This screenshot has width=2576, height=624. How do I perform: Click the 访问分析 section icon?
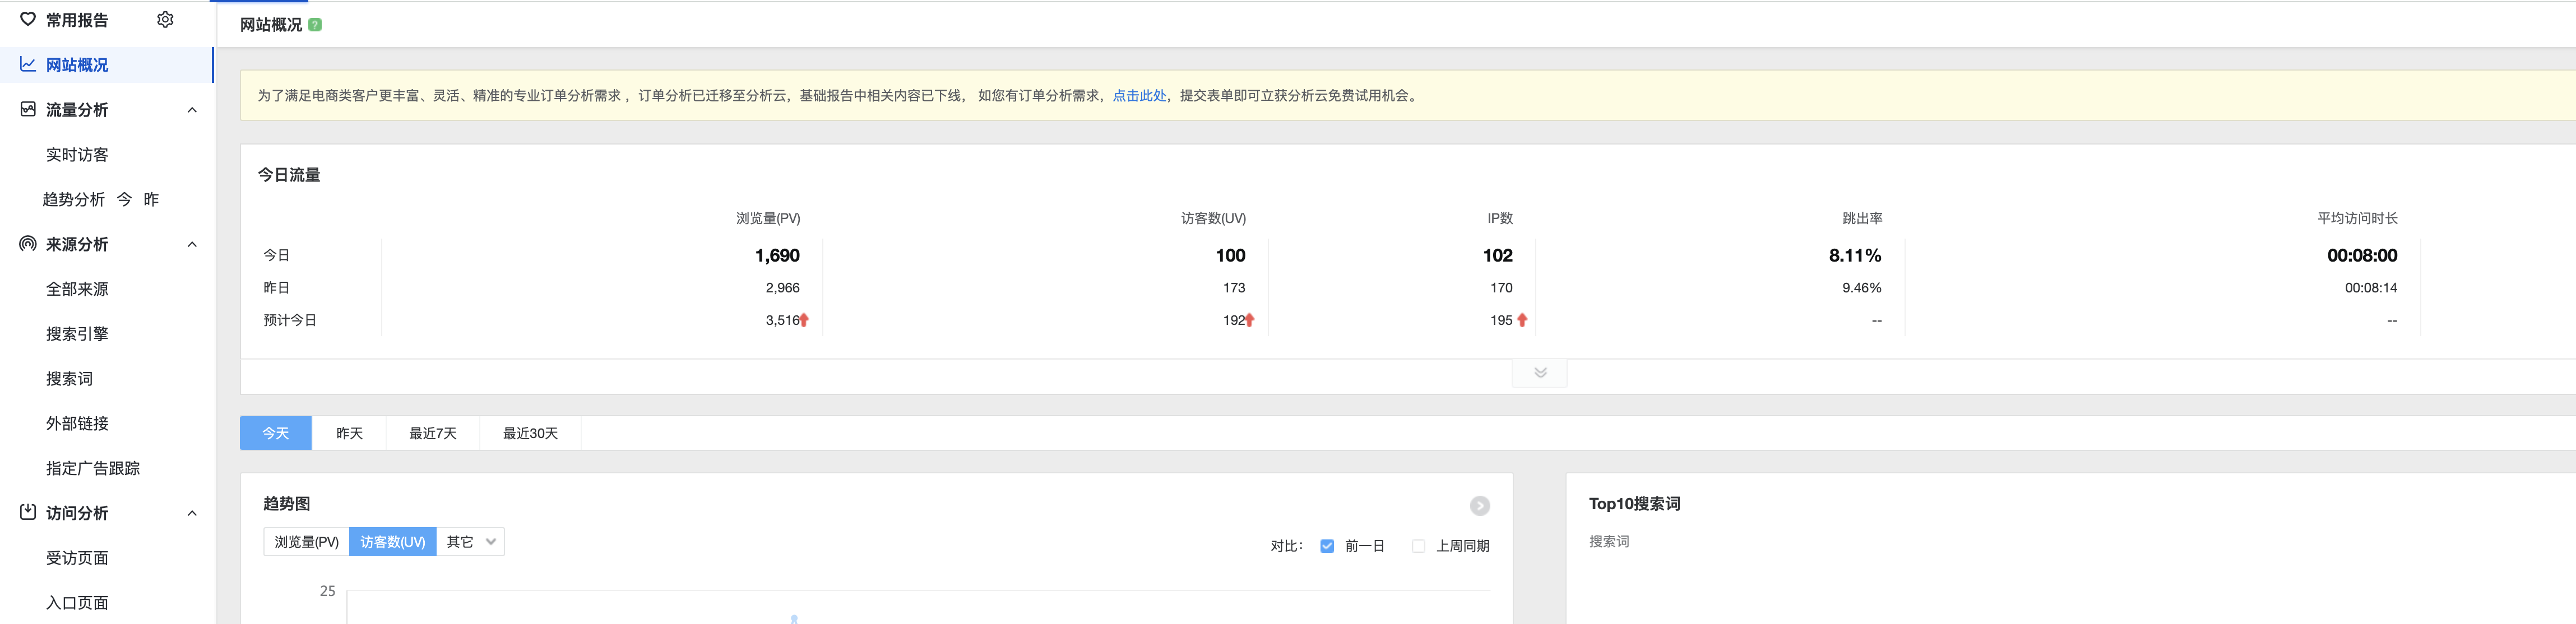(28, 512)
